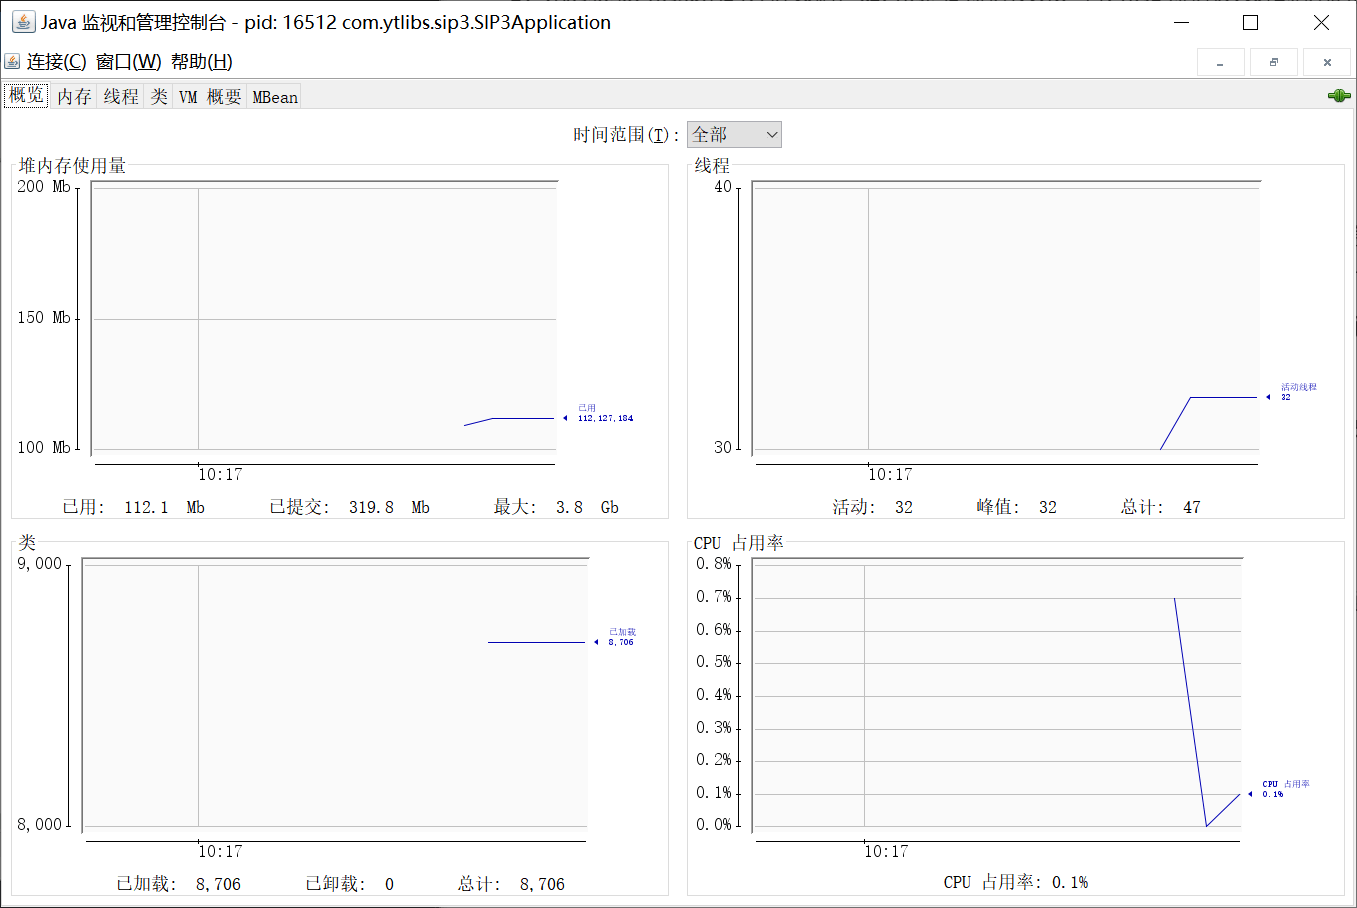Click the 已用: 112.1 Mb value
This screenshot has height=908, width=1357.
pos(133,507)
